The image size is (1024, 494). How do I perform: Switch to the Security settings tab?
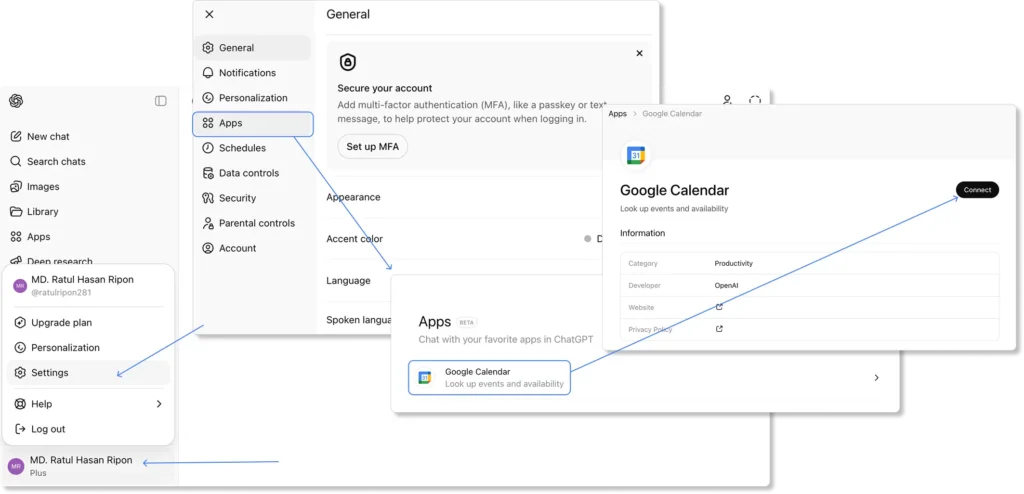coord(253,198)
